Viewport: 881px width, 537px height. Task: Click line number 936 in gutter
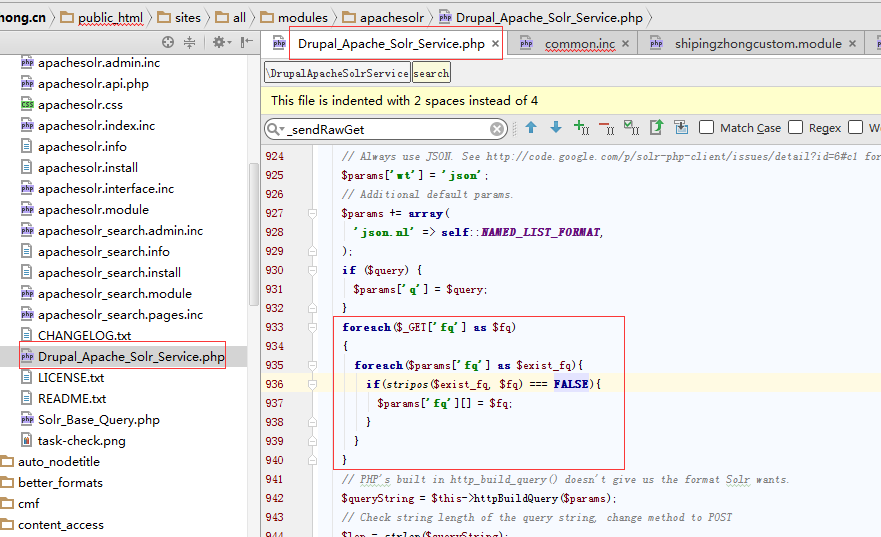[274, 384]
